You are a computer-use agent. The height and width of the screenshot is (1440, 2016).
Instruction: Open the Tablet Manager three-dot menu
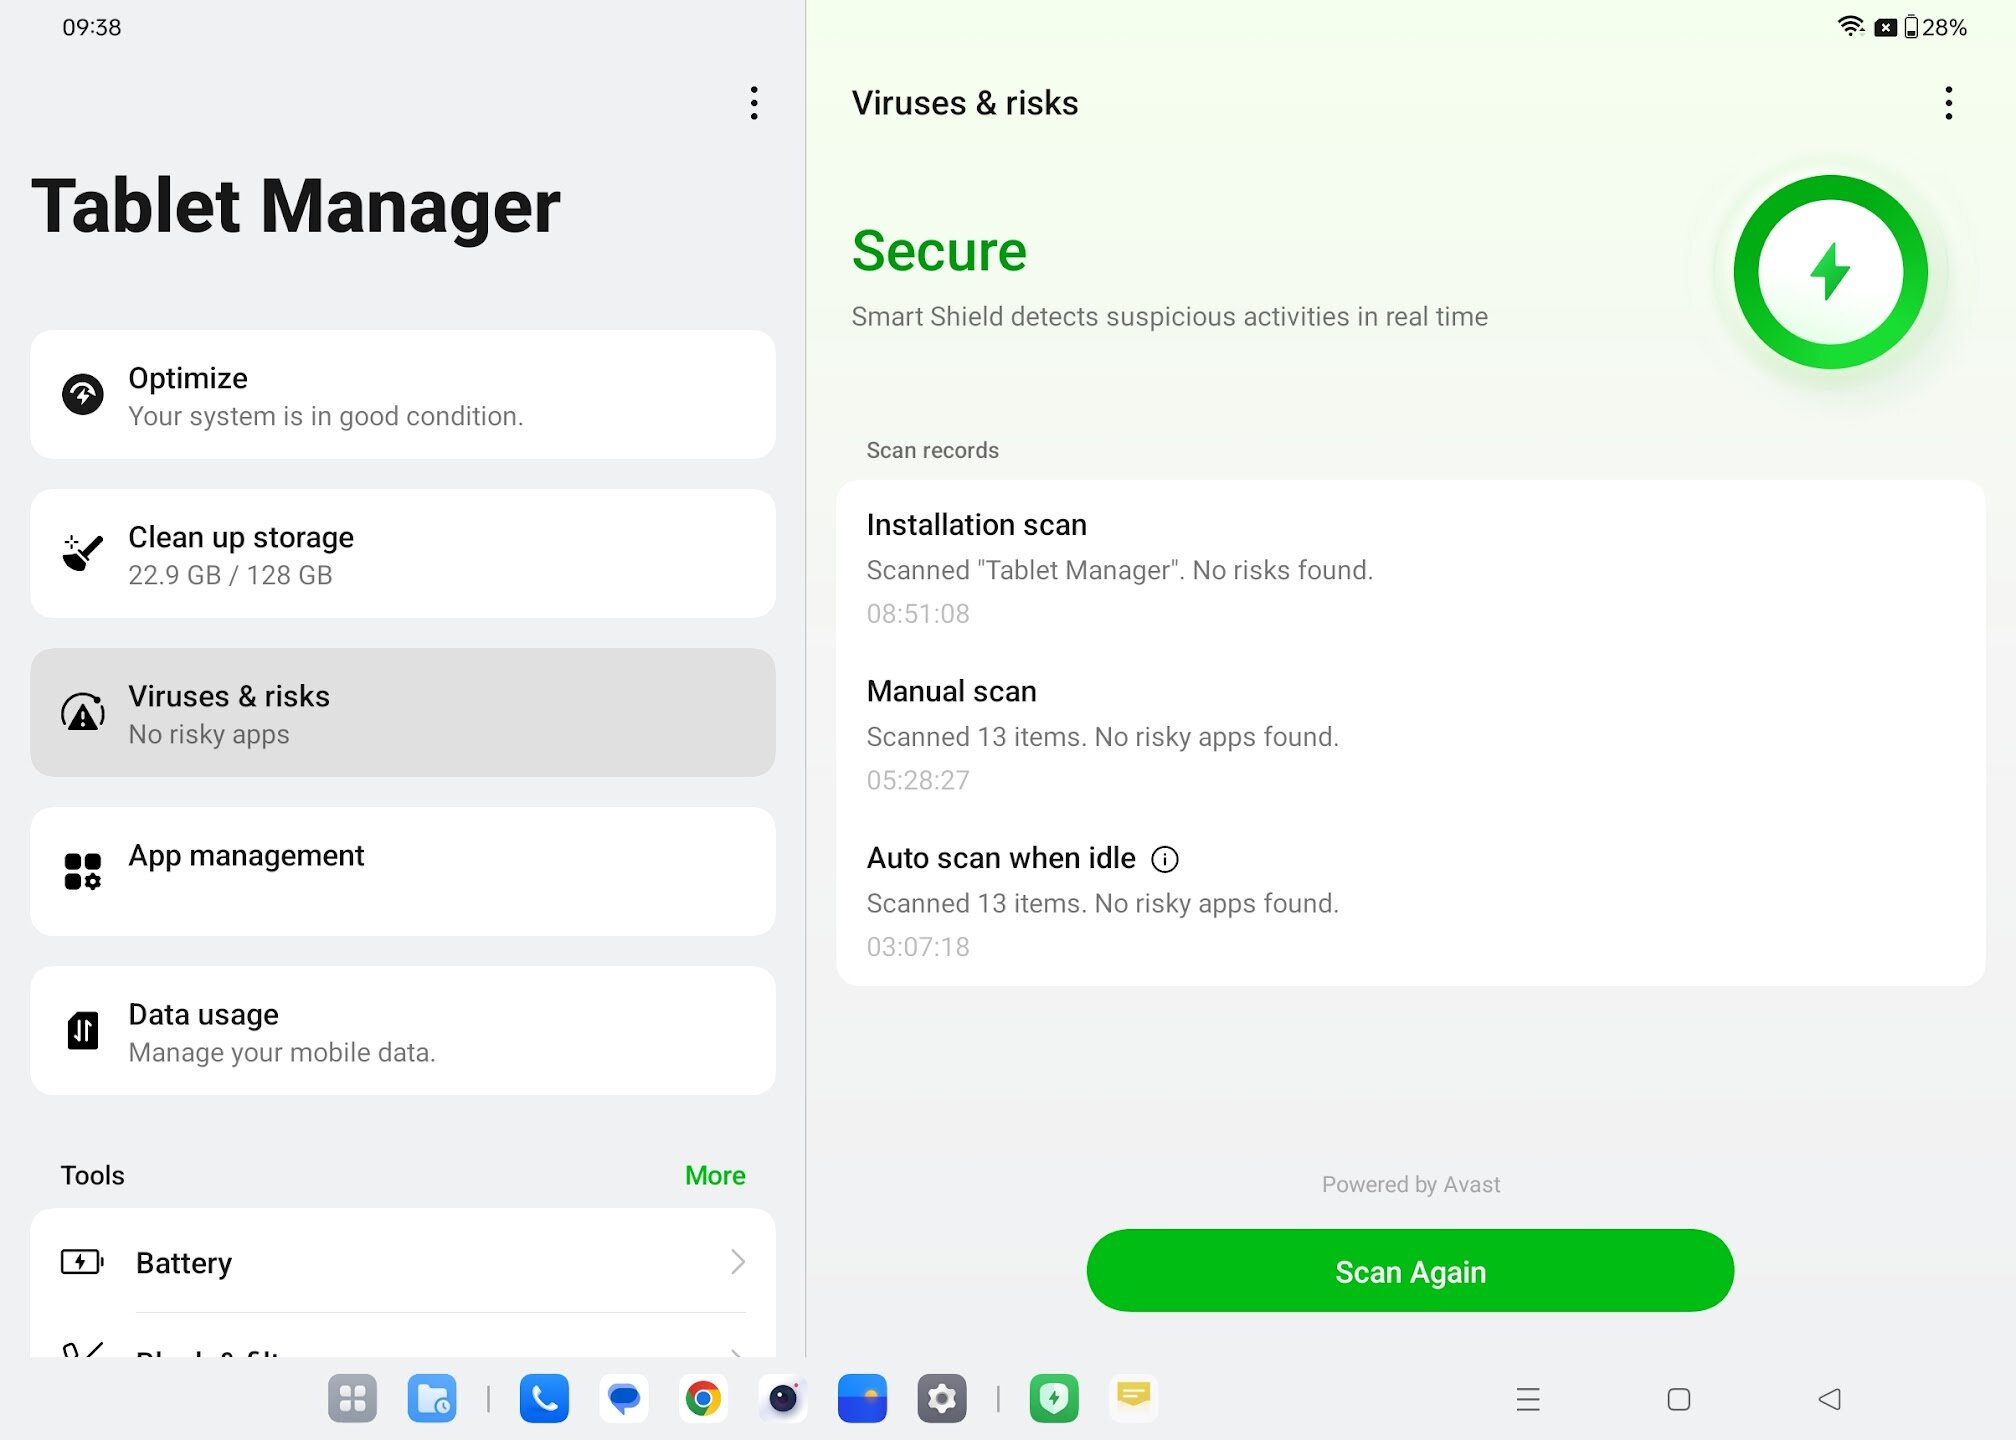click(x=754, y=103)
